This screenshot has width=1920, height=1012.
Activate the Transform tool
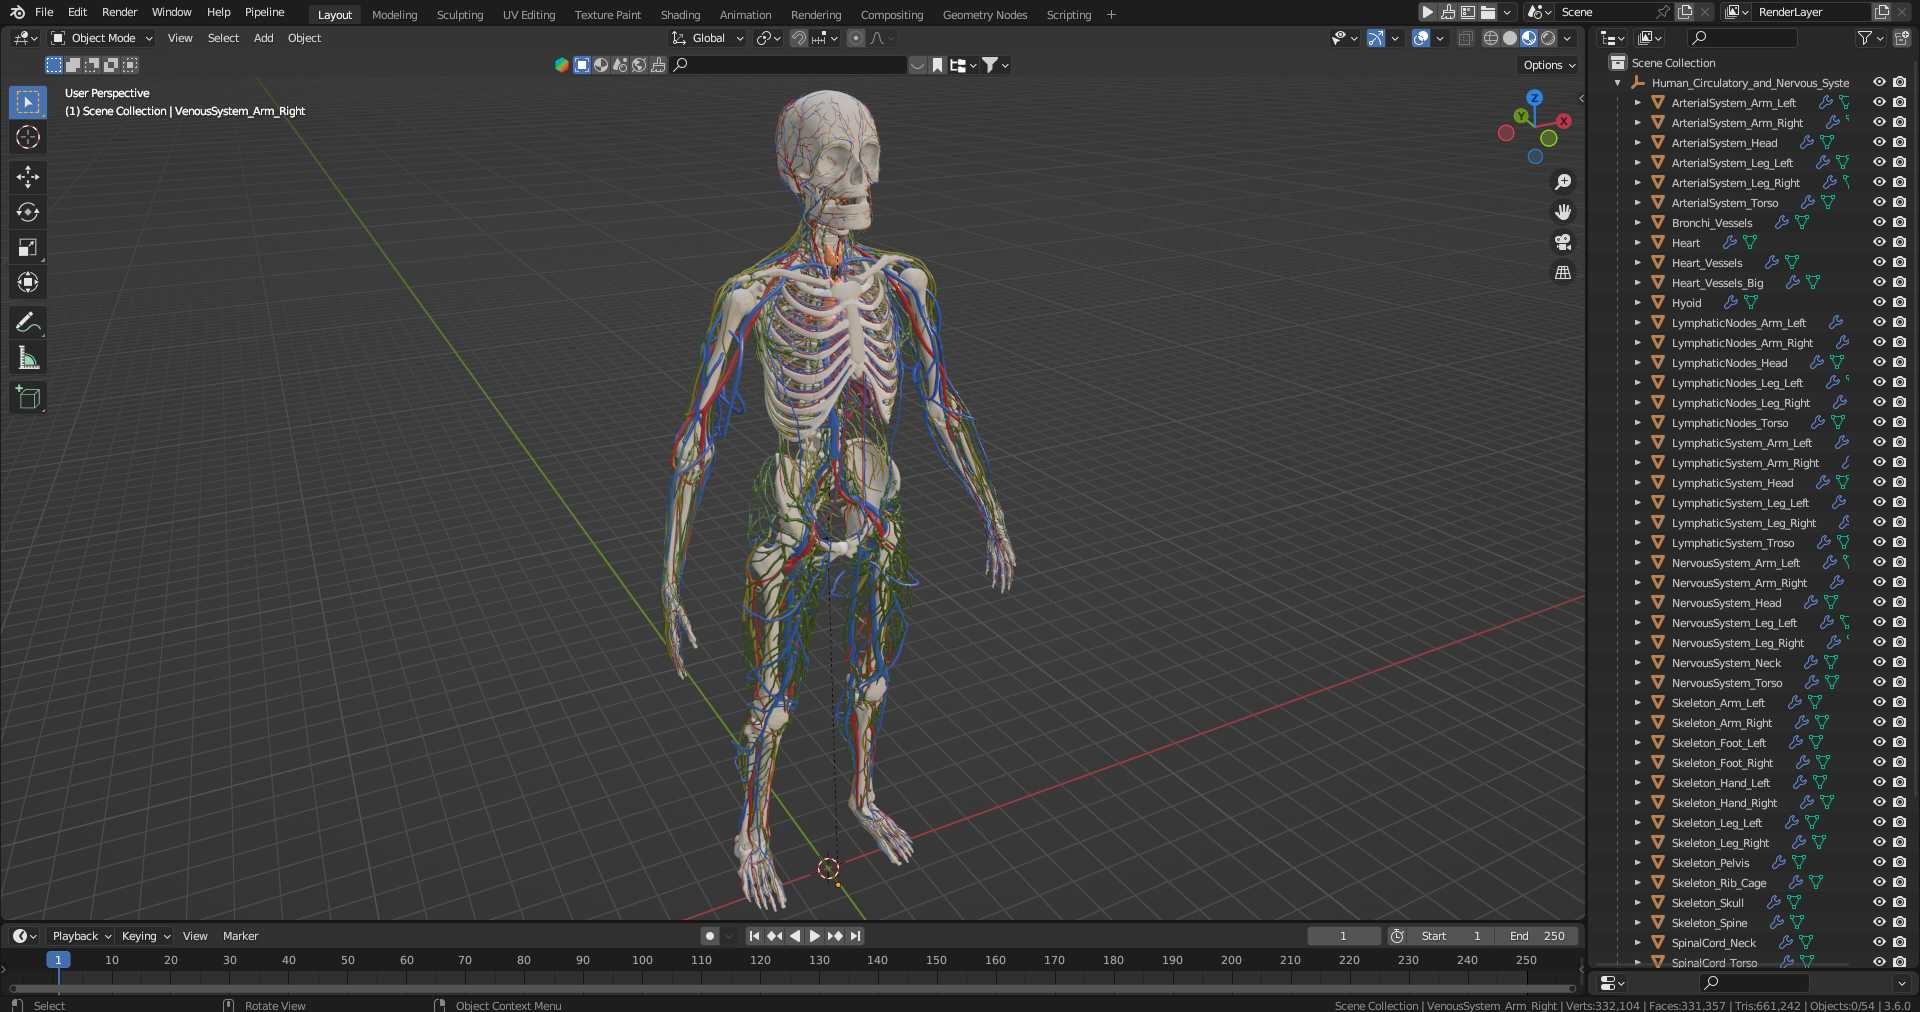point(28,282)
